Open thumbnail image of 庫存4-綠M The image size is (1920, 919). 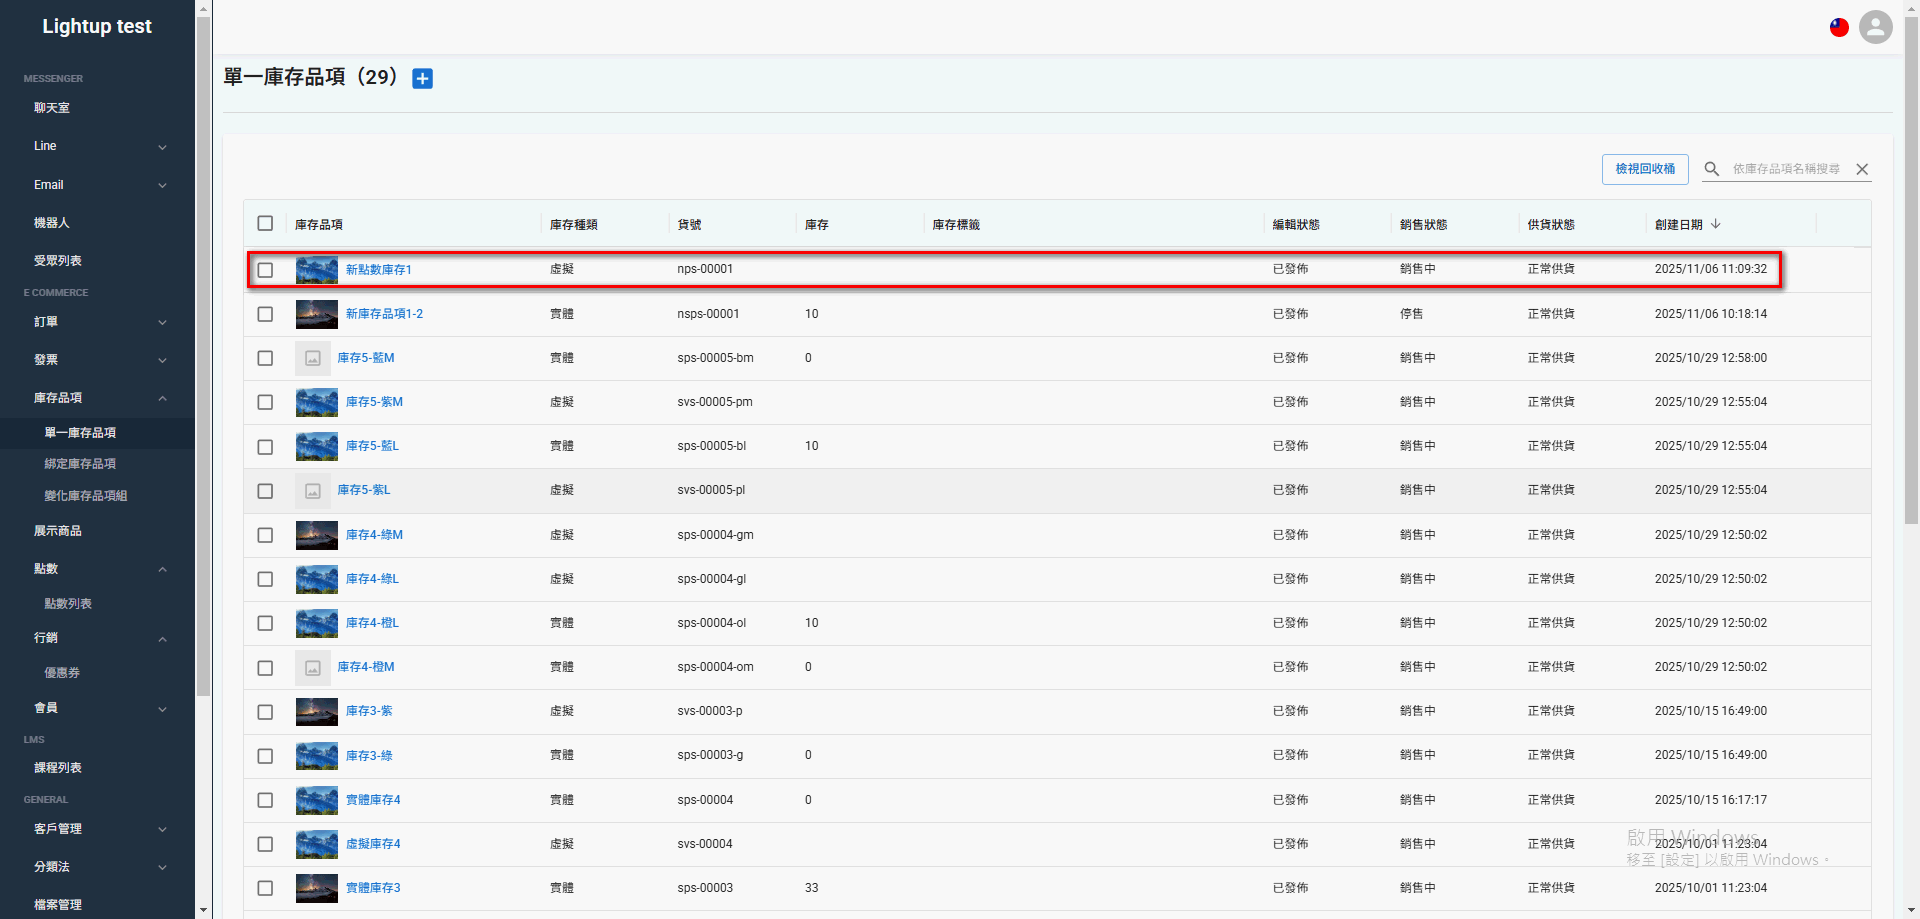tap(317, 535)
